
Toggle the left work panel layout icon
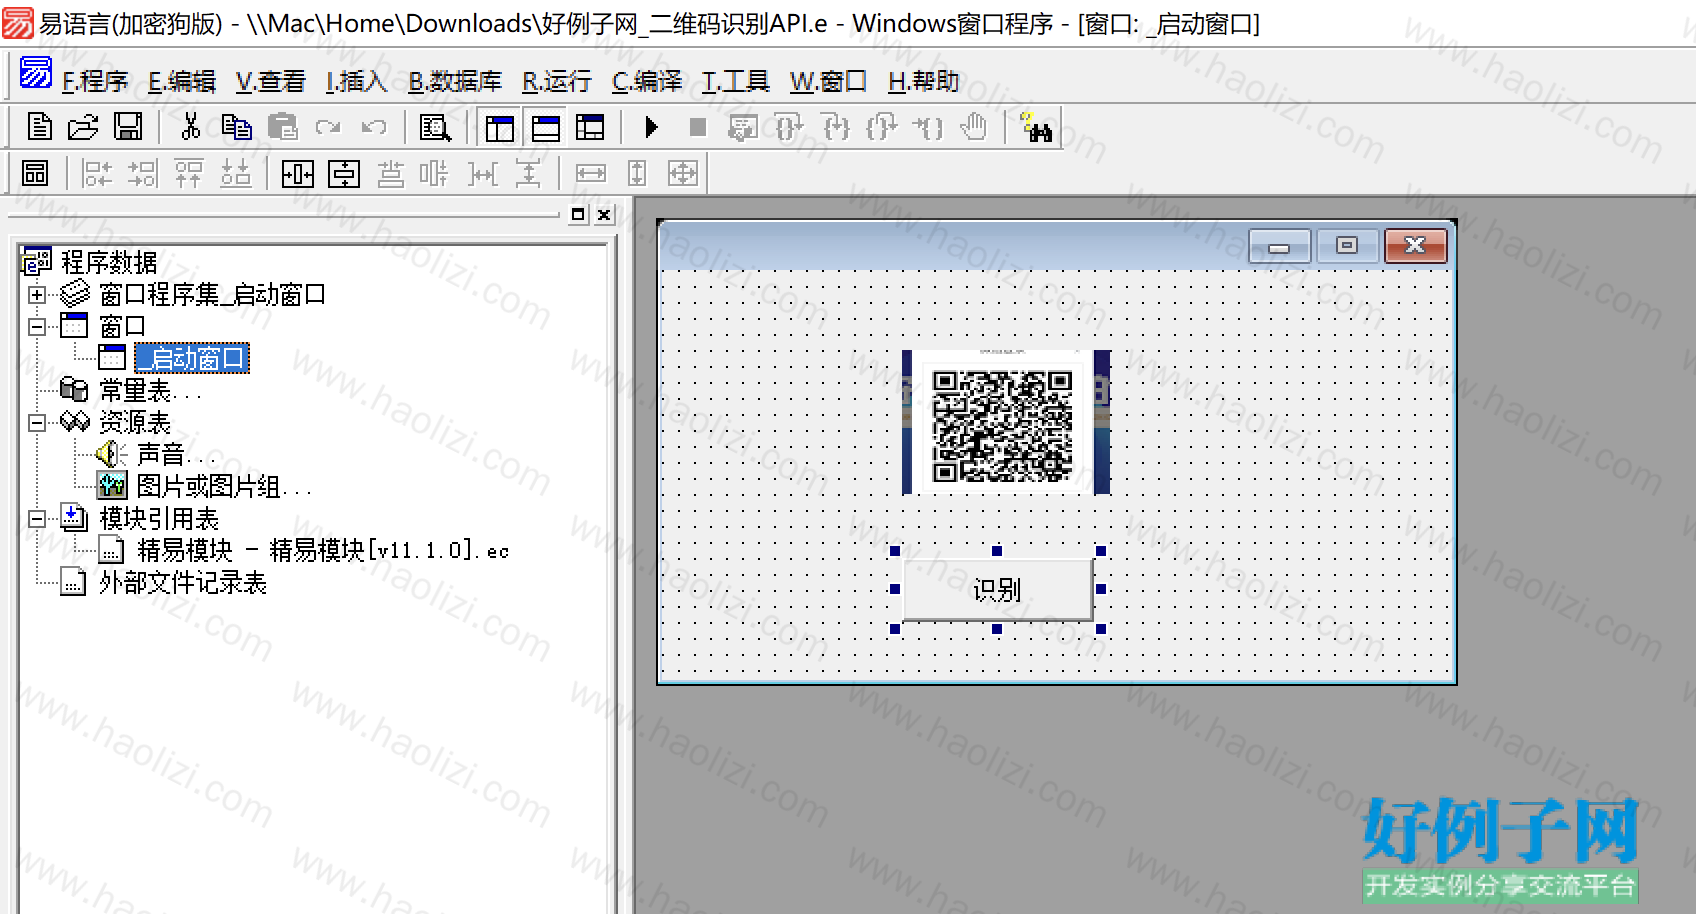(x=499, y=127)
